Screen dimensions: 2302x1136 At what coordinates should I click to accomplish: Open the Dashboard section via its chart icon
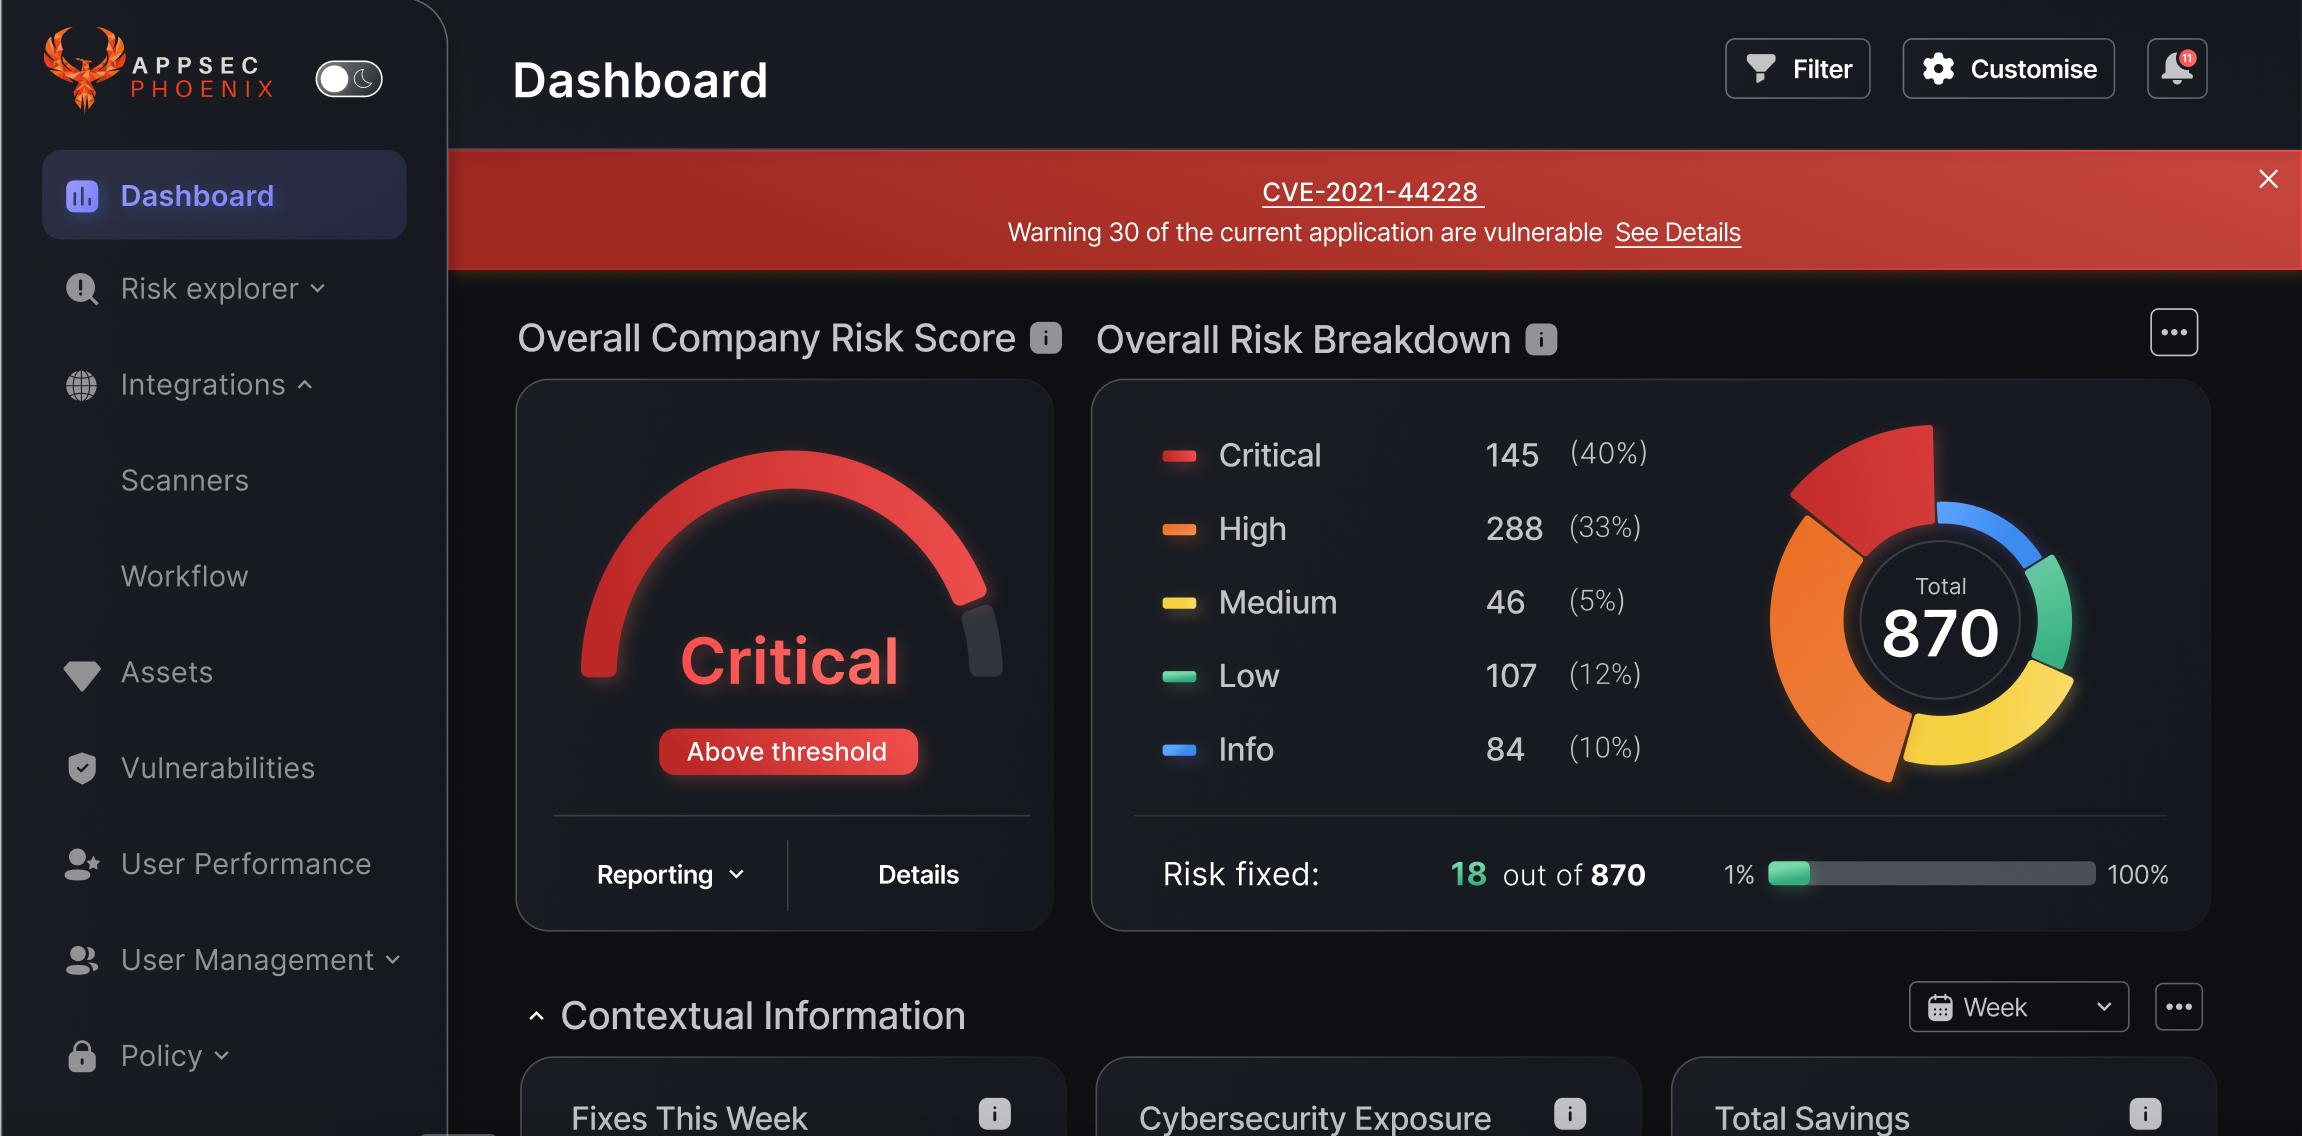point(82,195)
